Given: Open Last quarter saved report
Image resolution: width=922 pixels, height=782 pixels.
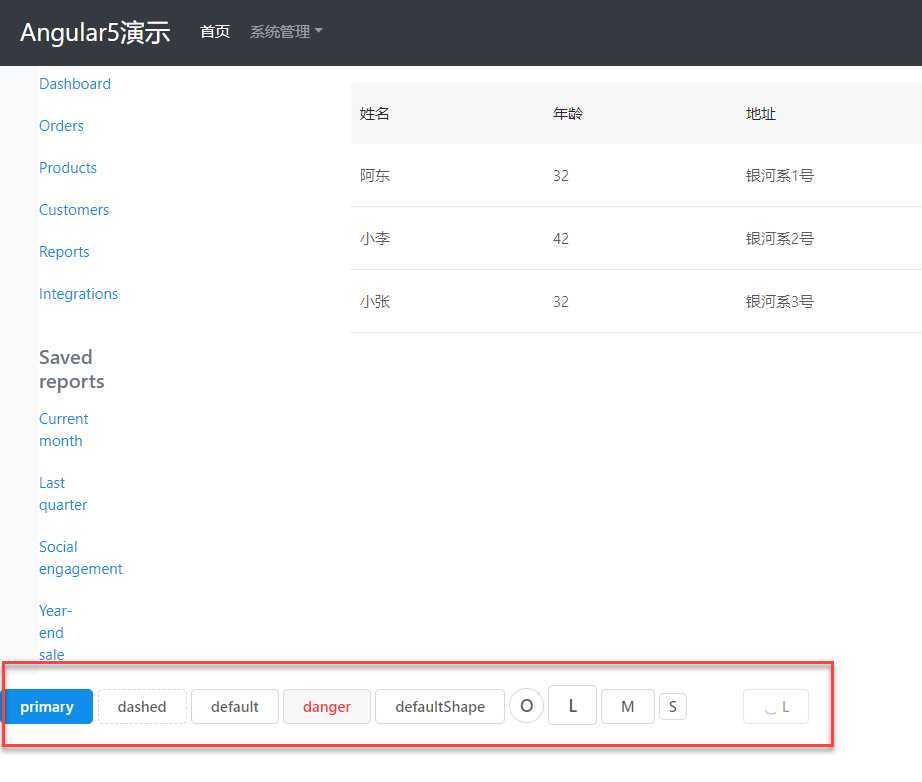Looking at the screenshot, I should pos(63,494).
